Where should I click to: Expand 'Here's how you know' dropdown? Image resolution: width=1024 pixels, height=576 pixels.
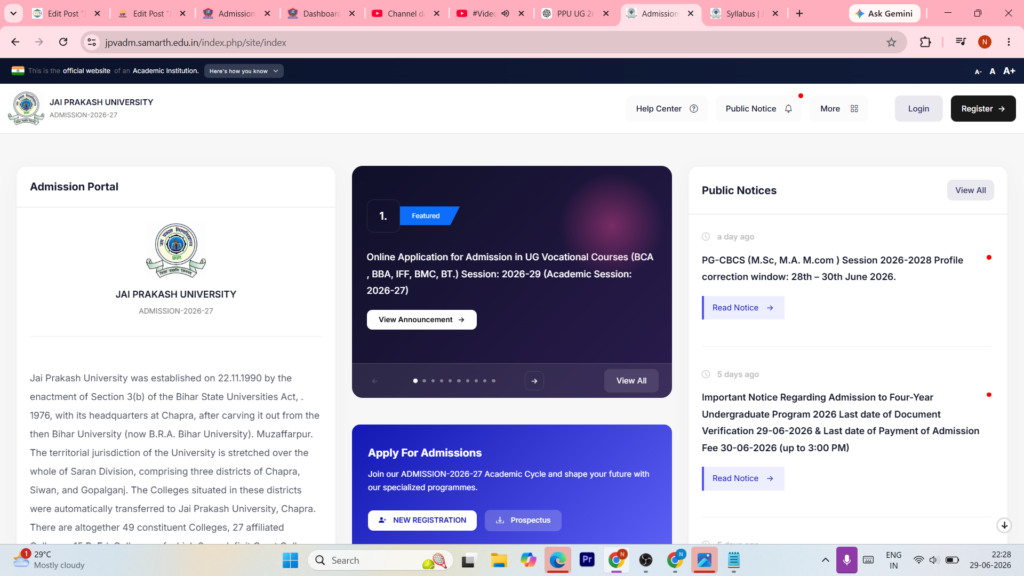coord(244,71)
